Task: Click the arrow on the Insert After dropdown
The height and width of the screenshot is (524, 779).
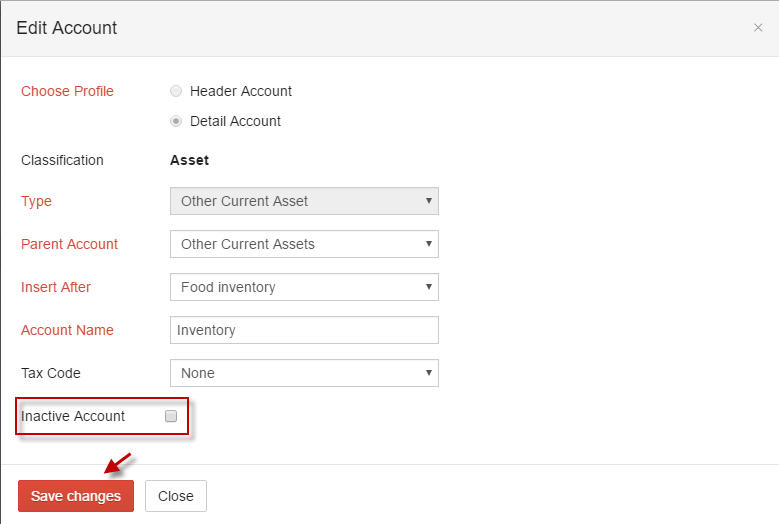Action: point(428,287)
